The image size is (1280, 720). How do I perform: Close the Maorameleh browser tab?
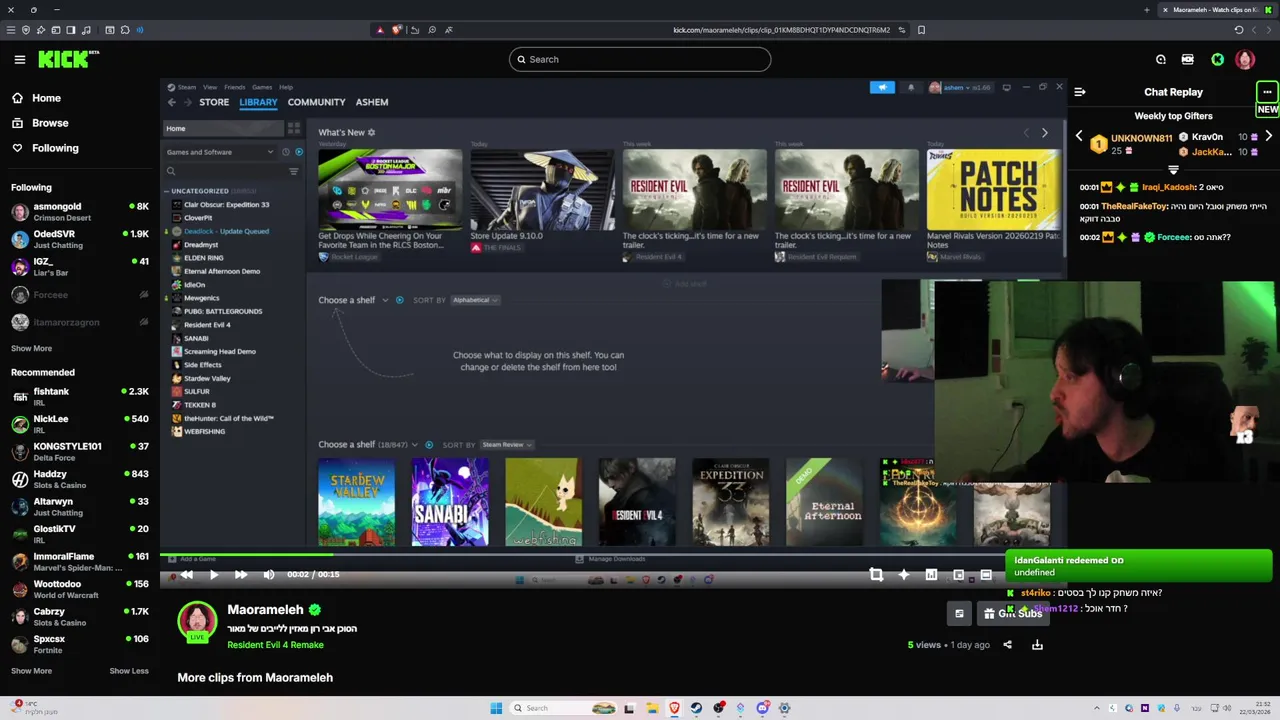point(1165,10)
